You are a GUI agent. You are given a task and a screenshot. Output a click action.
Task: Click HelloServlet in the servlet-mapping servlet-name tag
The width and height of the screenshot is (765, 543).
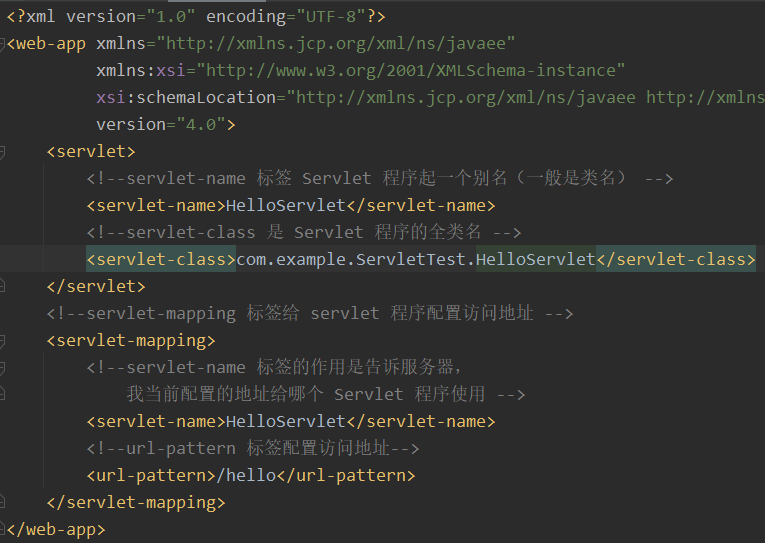[x=286, y=422]
